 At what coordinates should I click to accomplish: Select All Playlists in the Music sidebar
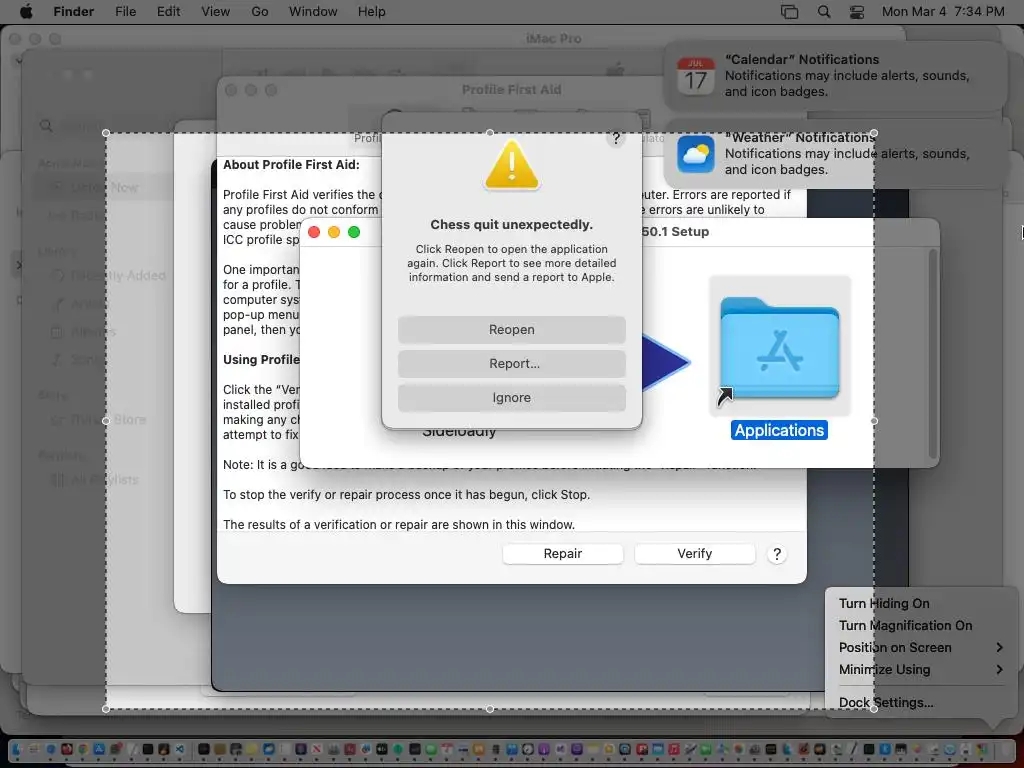tap(97, 480)
